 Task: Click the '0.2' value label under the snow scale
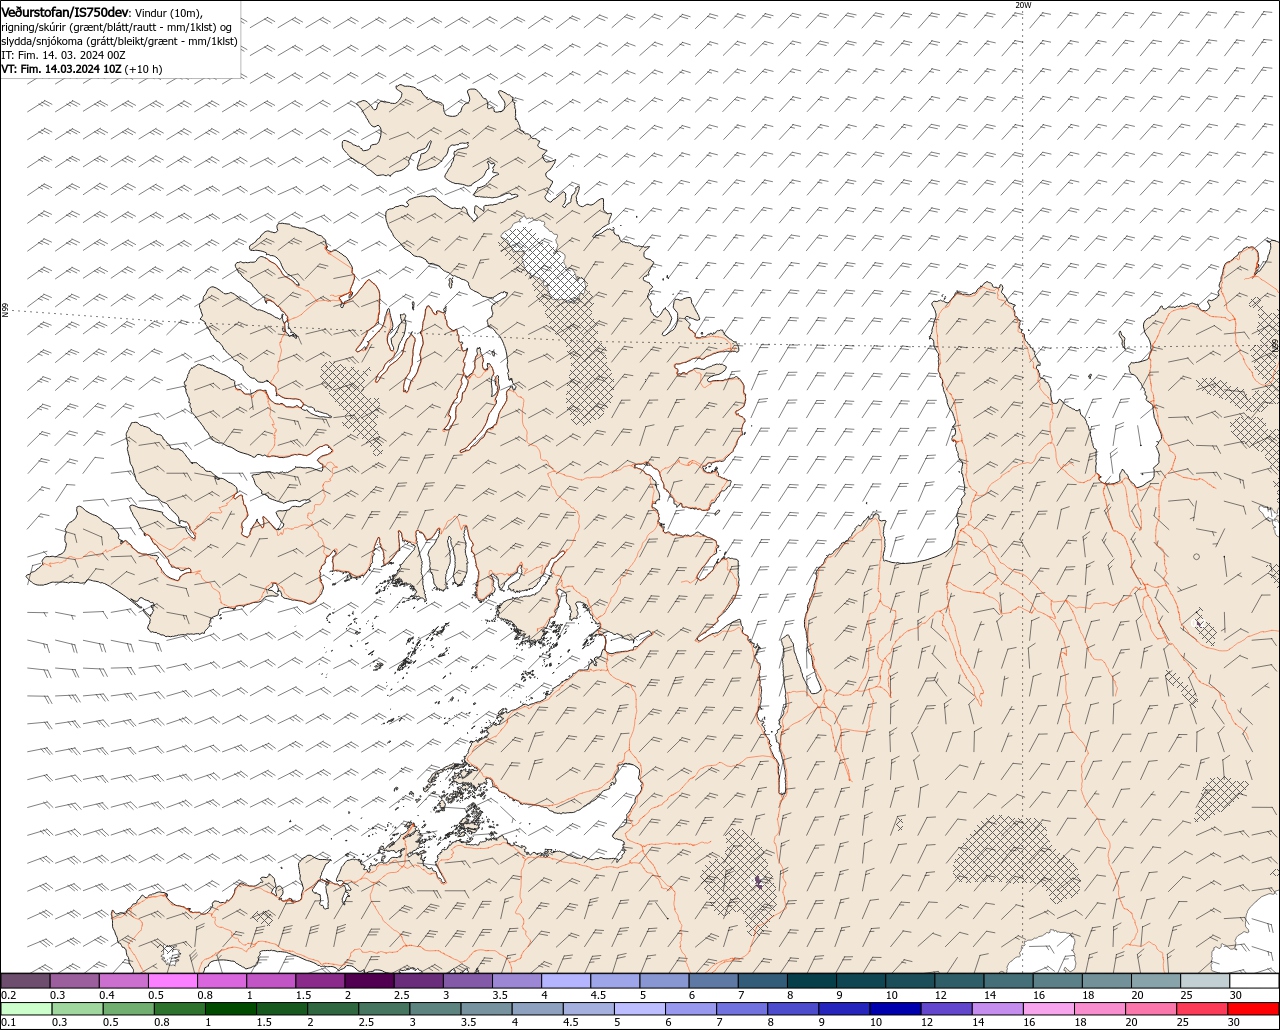pos(8,995)
